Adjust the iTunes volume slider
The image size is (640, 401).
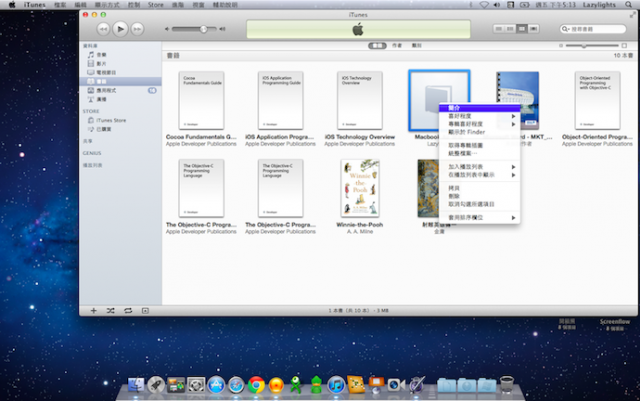pyautogui.click(x=194, y=29)
